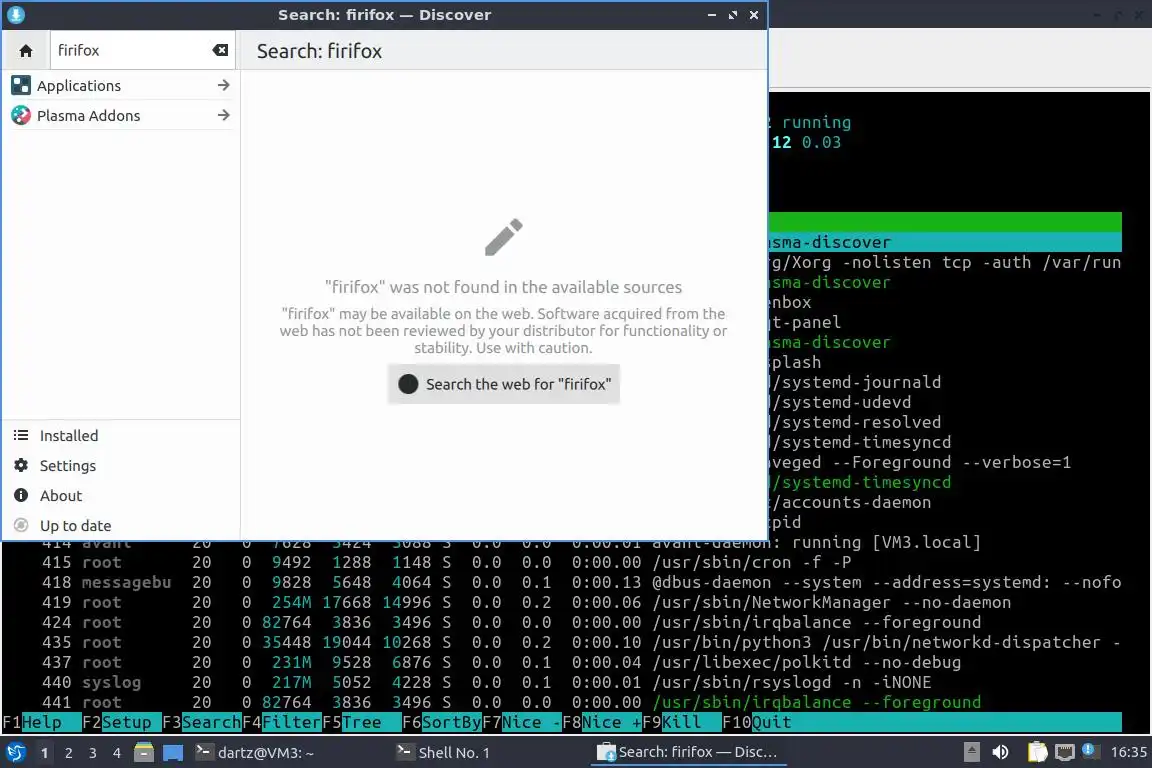Expand the Plasma Addons arrow
Viewport: 1152px width, 768px height.
pos(223,115)
